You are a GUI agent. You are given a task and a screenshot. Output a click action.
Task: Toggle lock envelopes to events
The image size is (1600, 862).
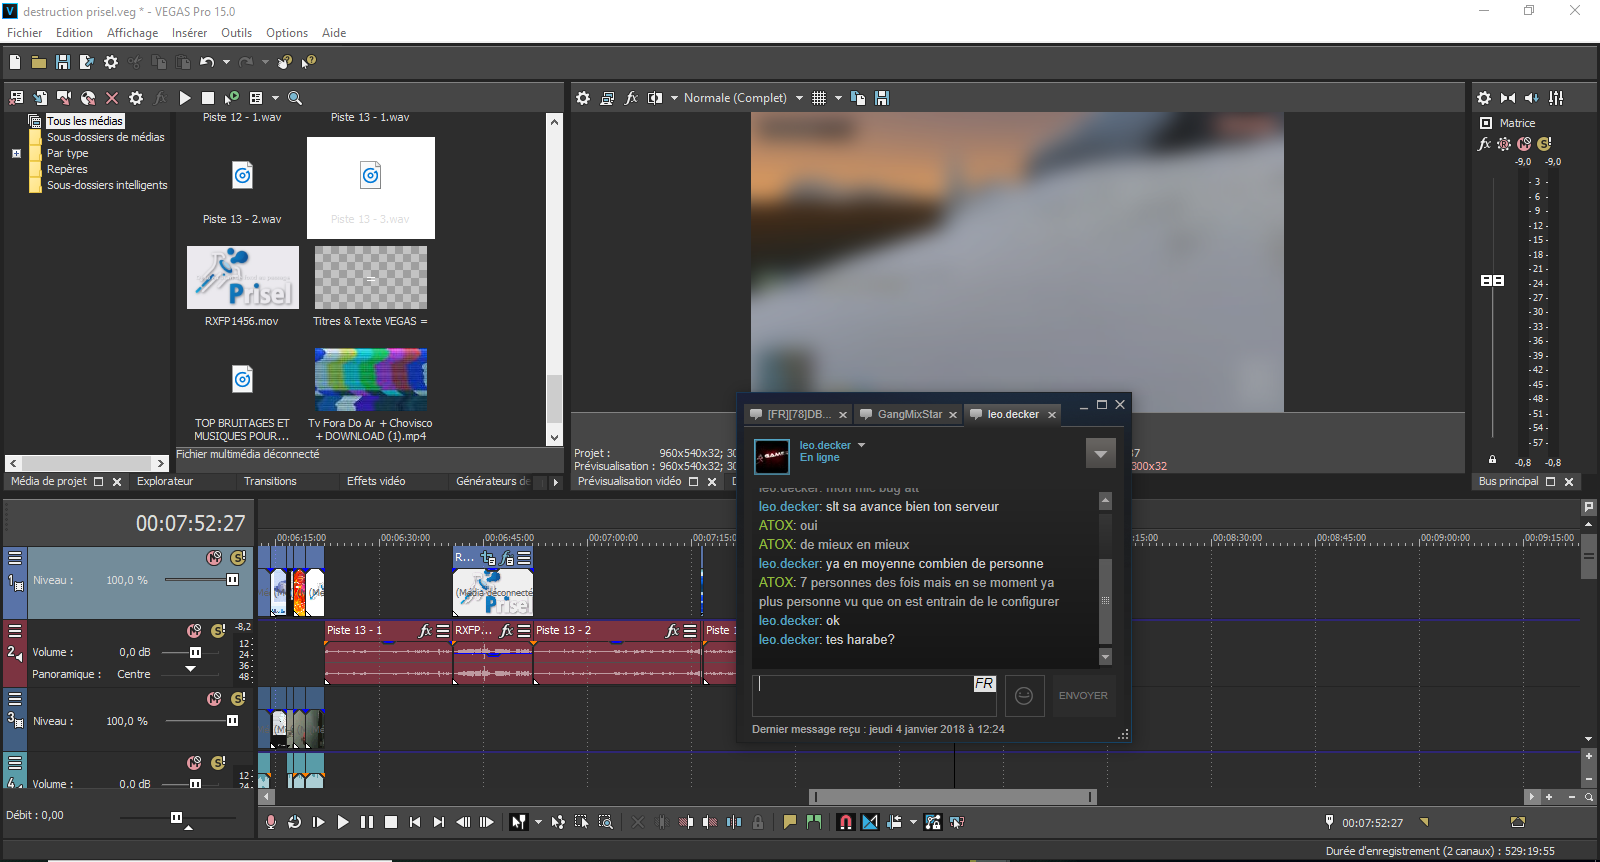[x=933, y=822]
